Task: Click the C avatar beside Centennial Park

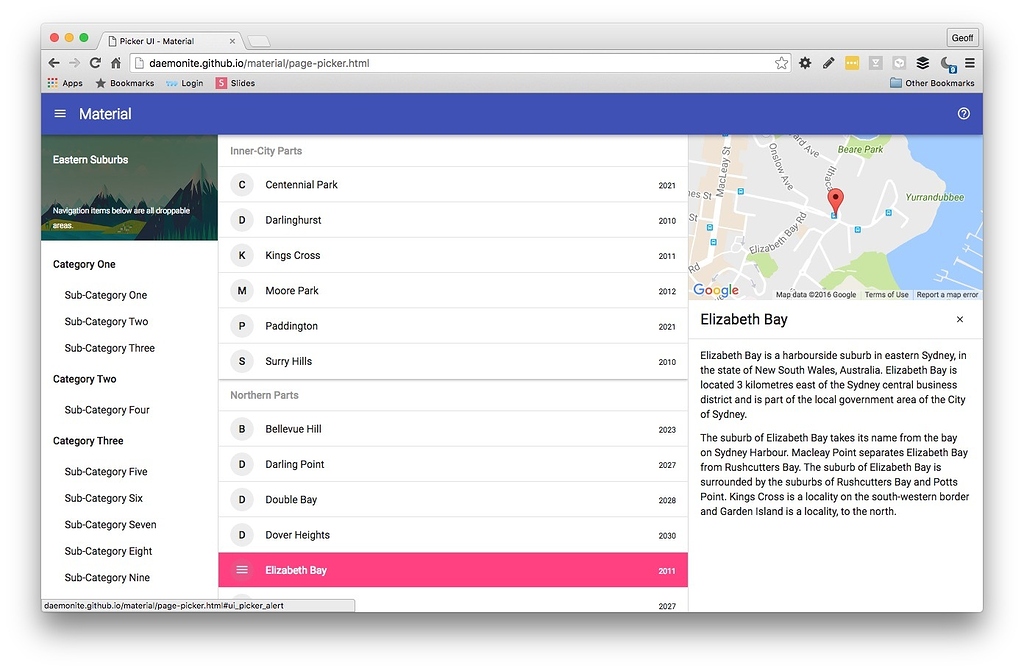Action: coord(241,185)
